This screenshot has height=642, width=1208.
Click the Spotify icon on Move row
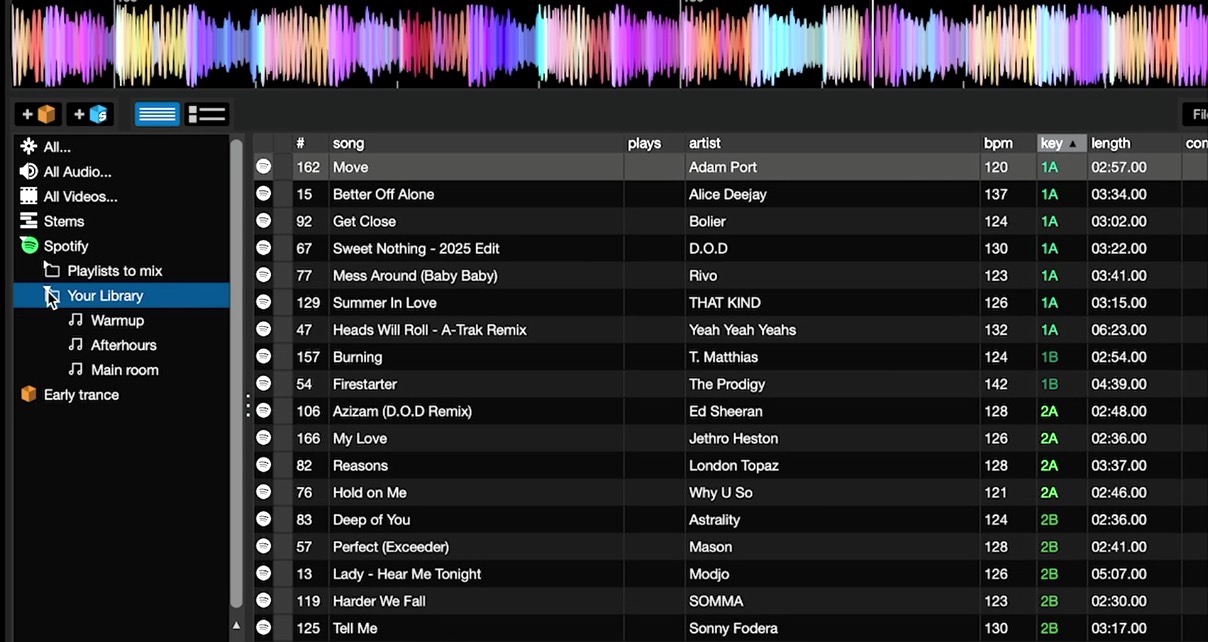[263, 167]
